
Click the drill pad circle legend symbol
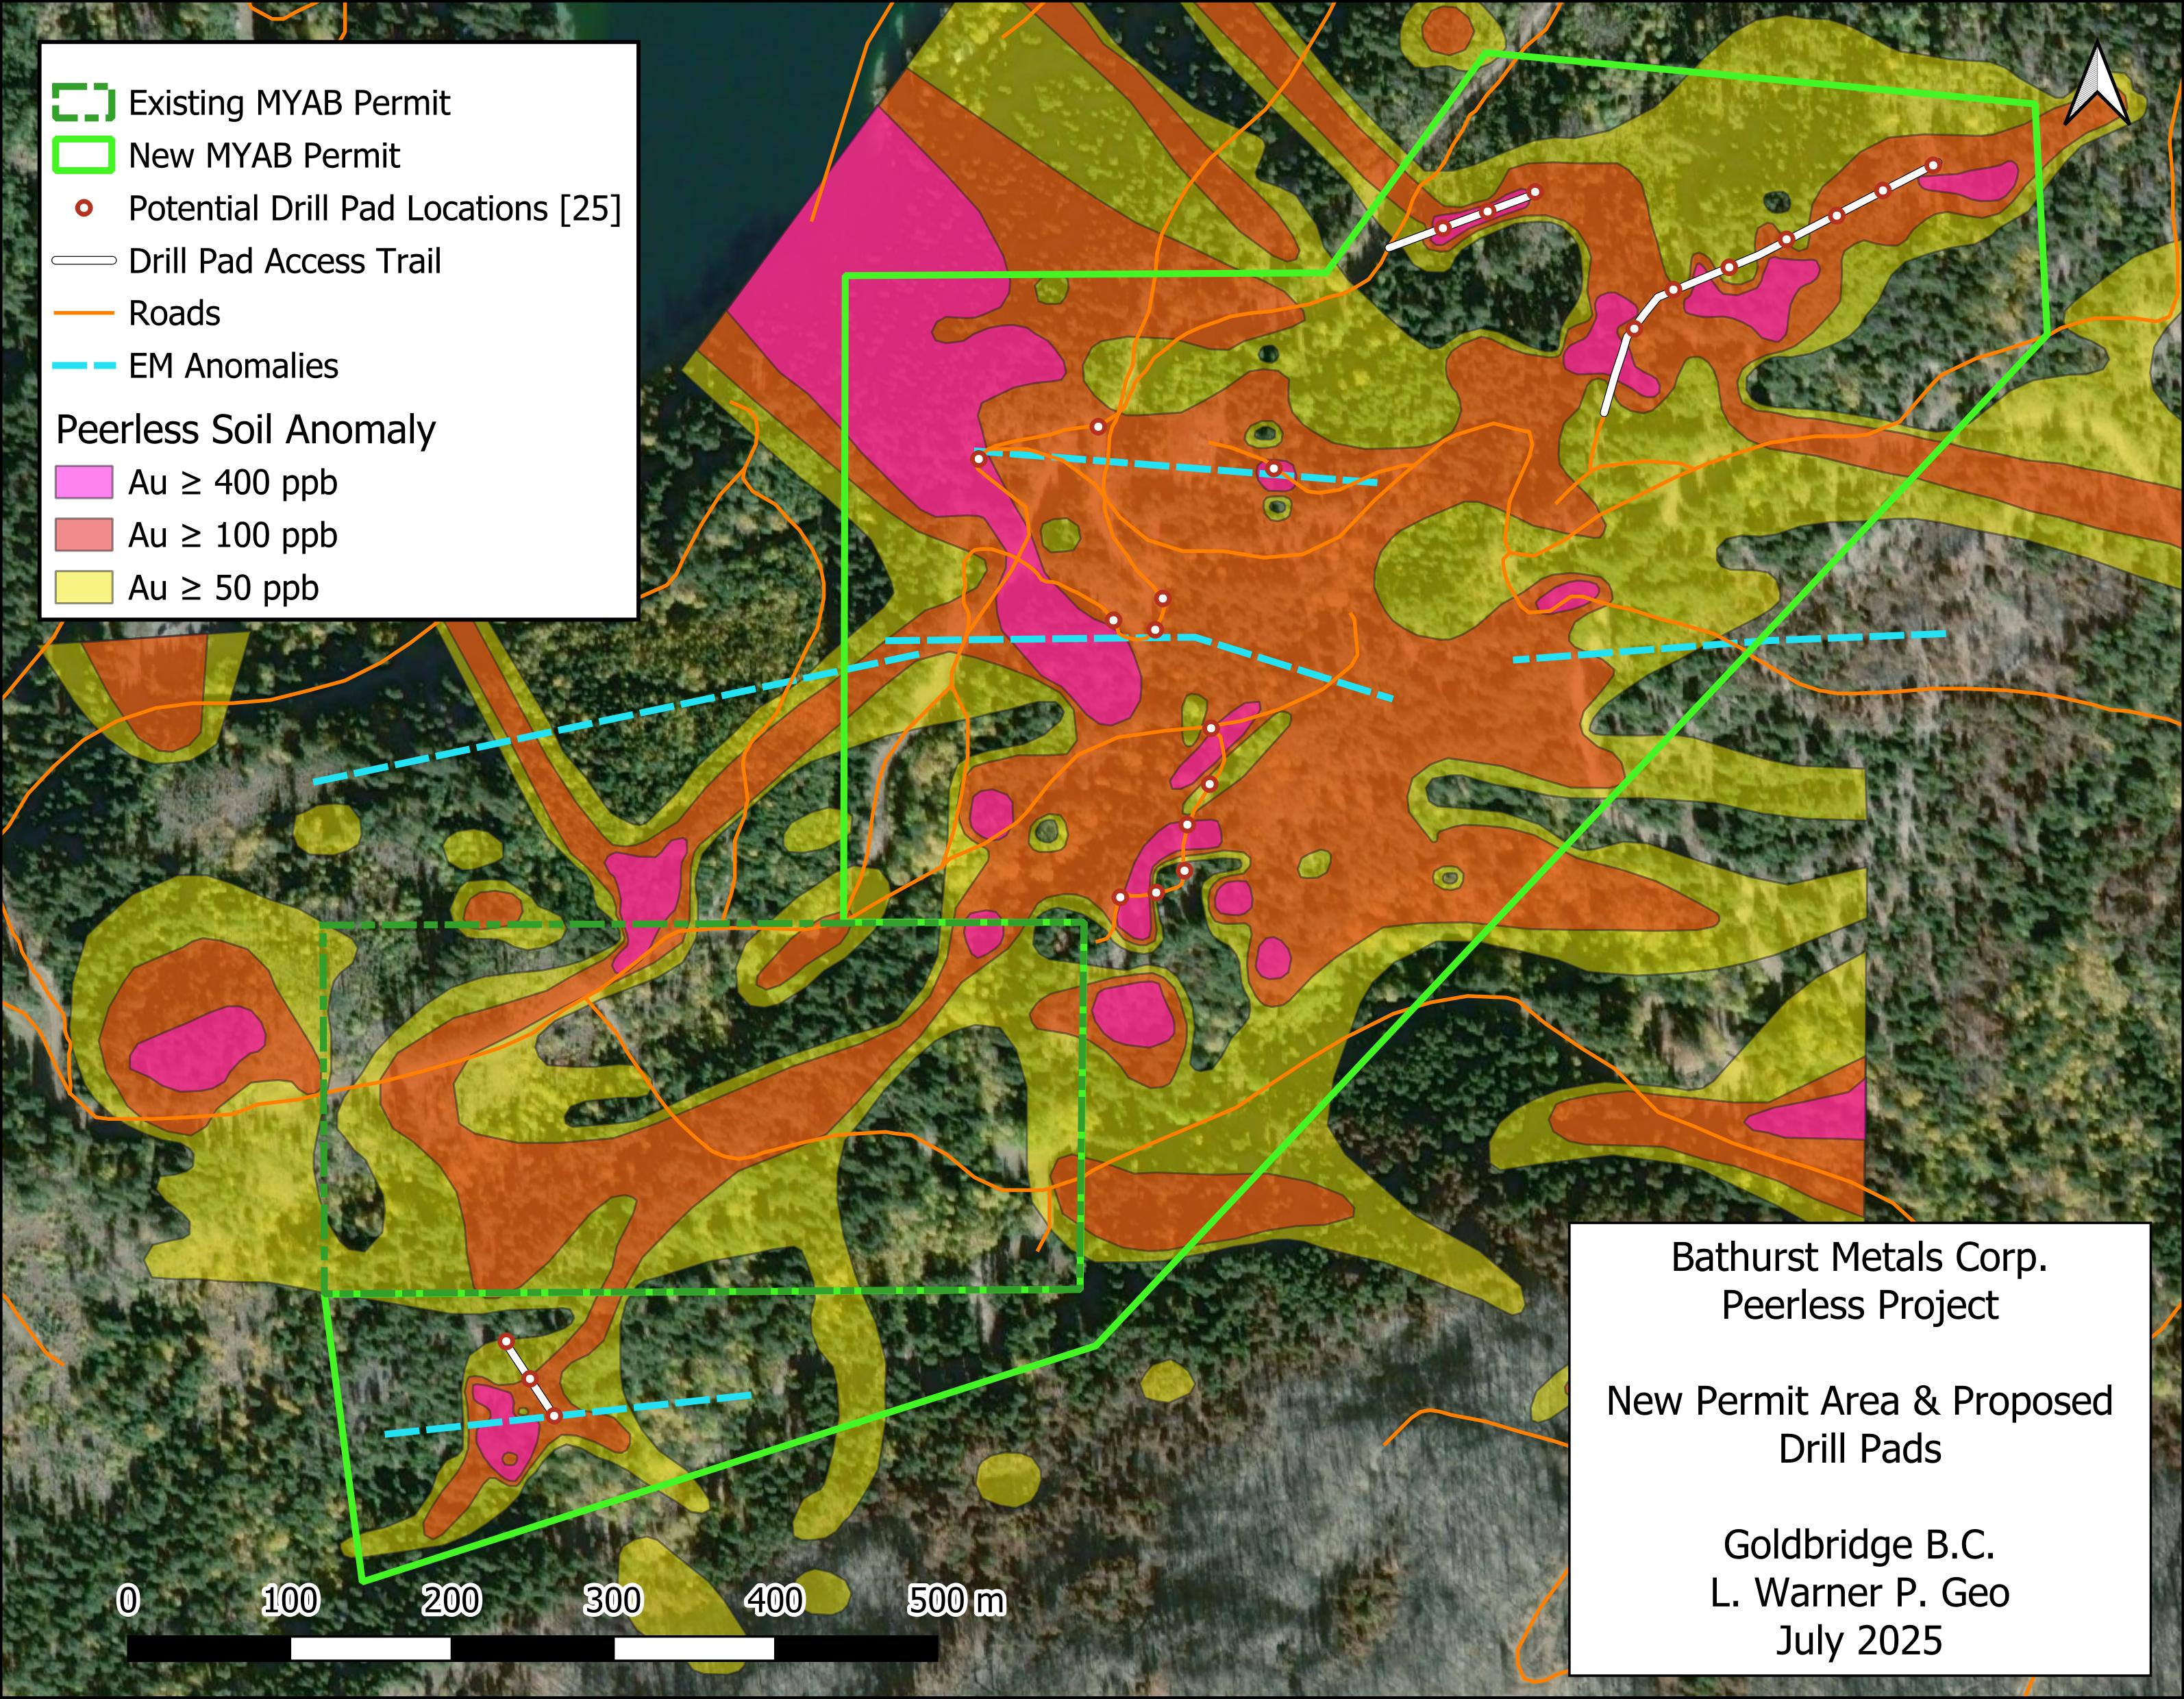tap(85, 209)
